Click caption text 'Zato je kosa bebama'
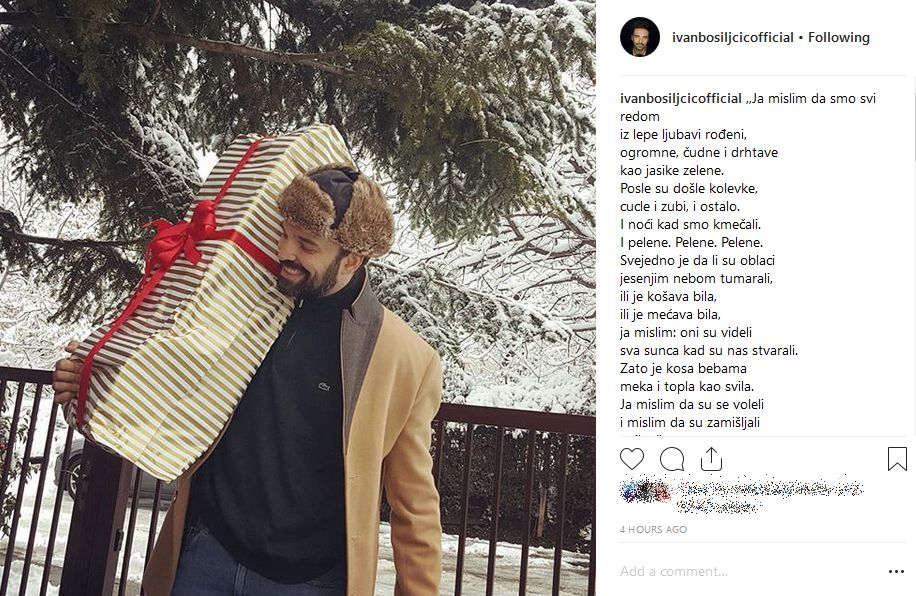916x596 pixels. point(683,369)
